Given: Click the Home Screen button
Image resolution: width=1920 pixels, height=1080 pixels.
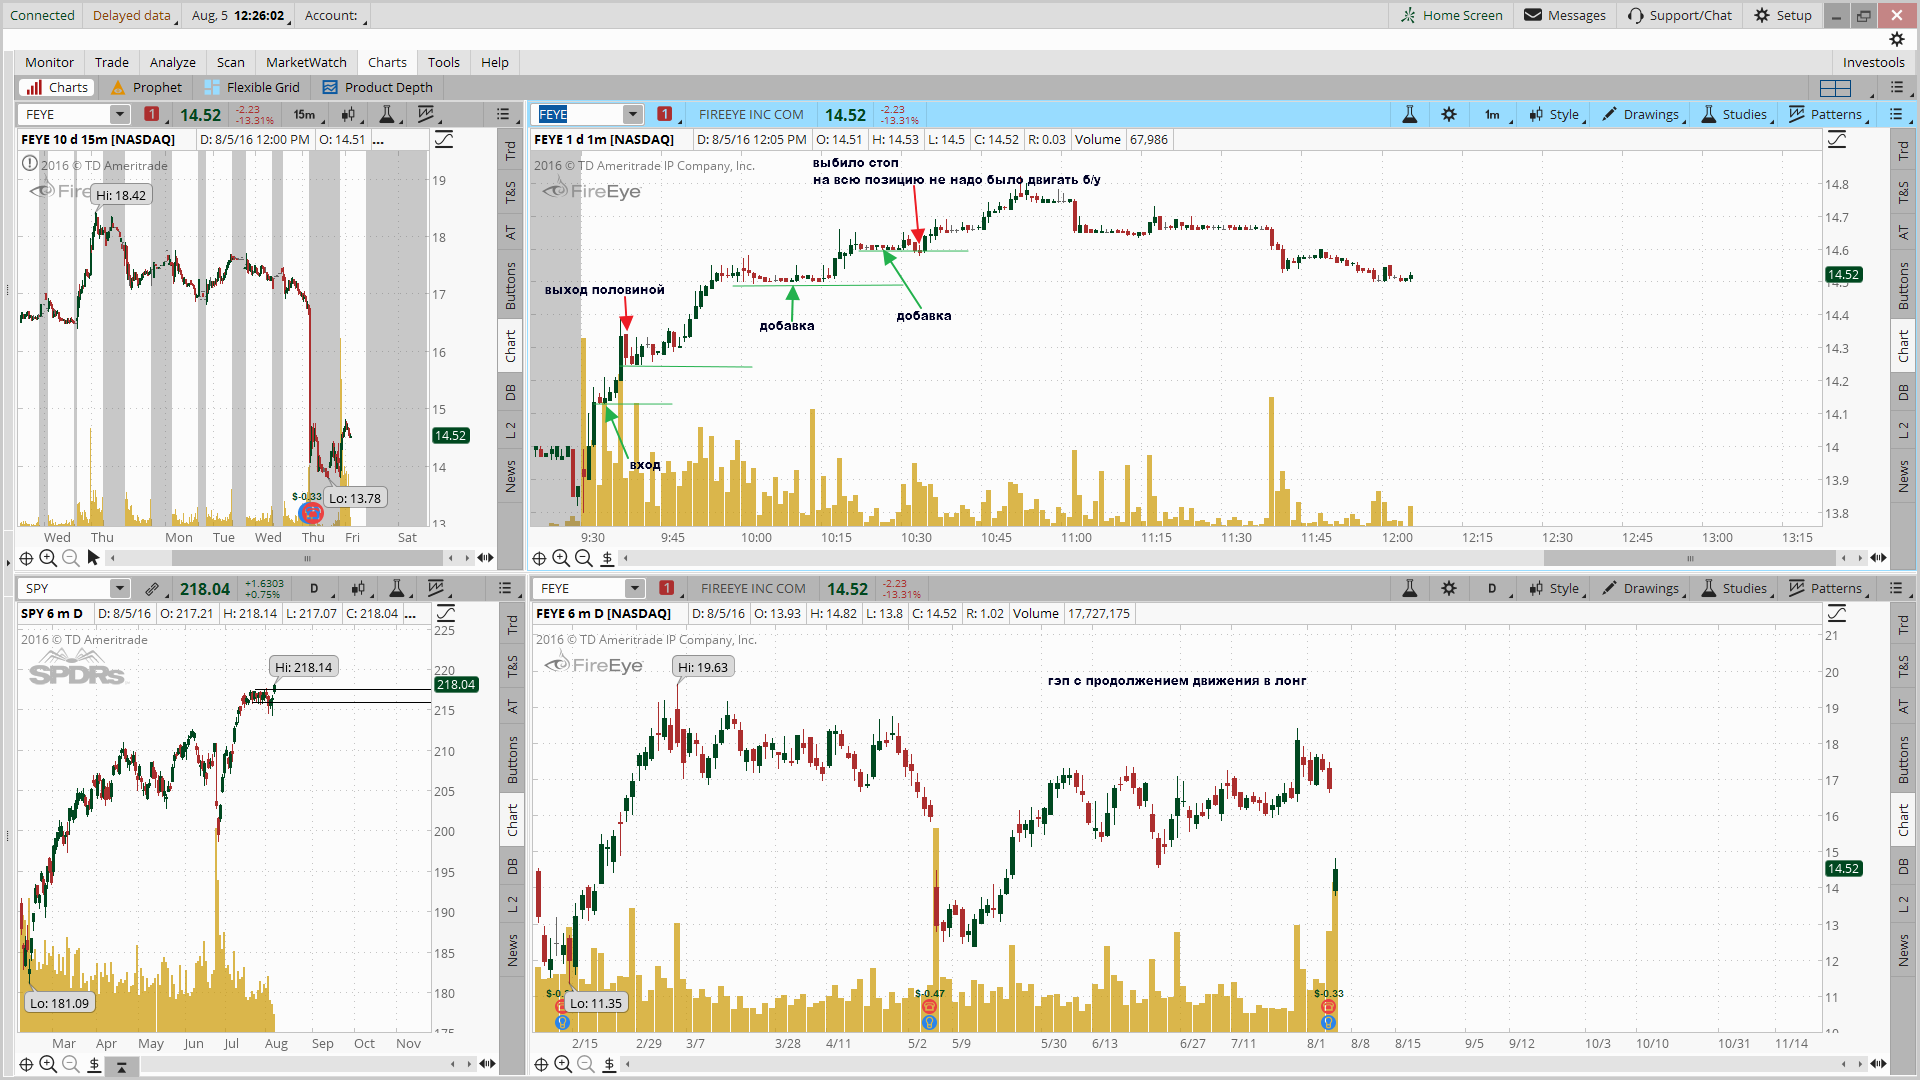Looking at the screenshot, I should 1452,15.
